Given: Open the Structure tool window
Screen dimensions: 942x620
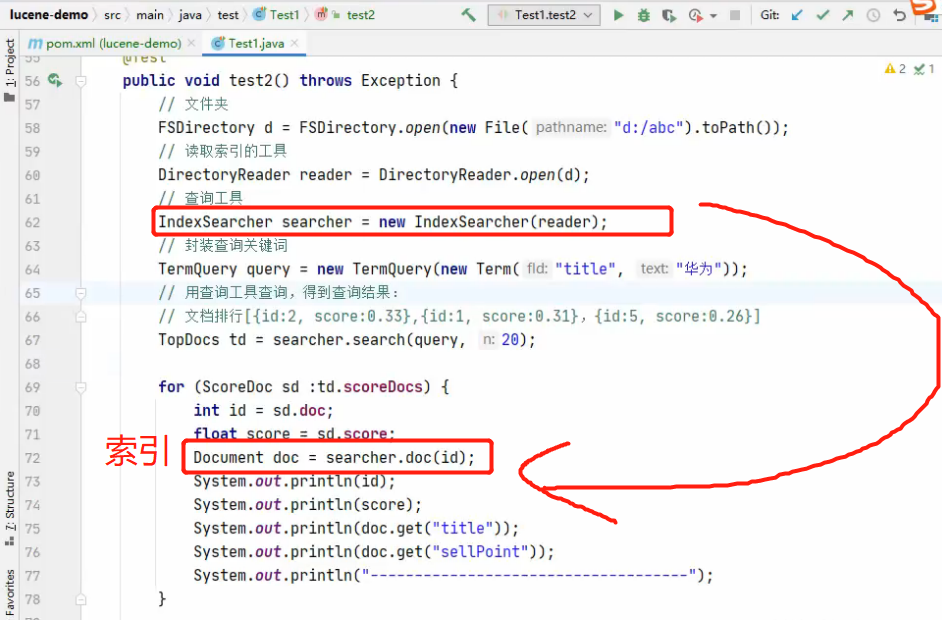Looking at the screenshot, I should 10,508.
